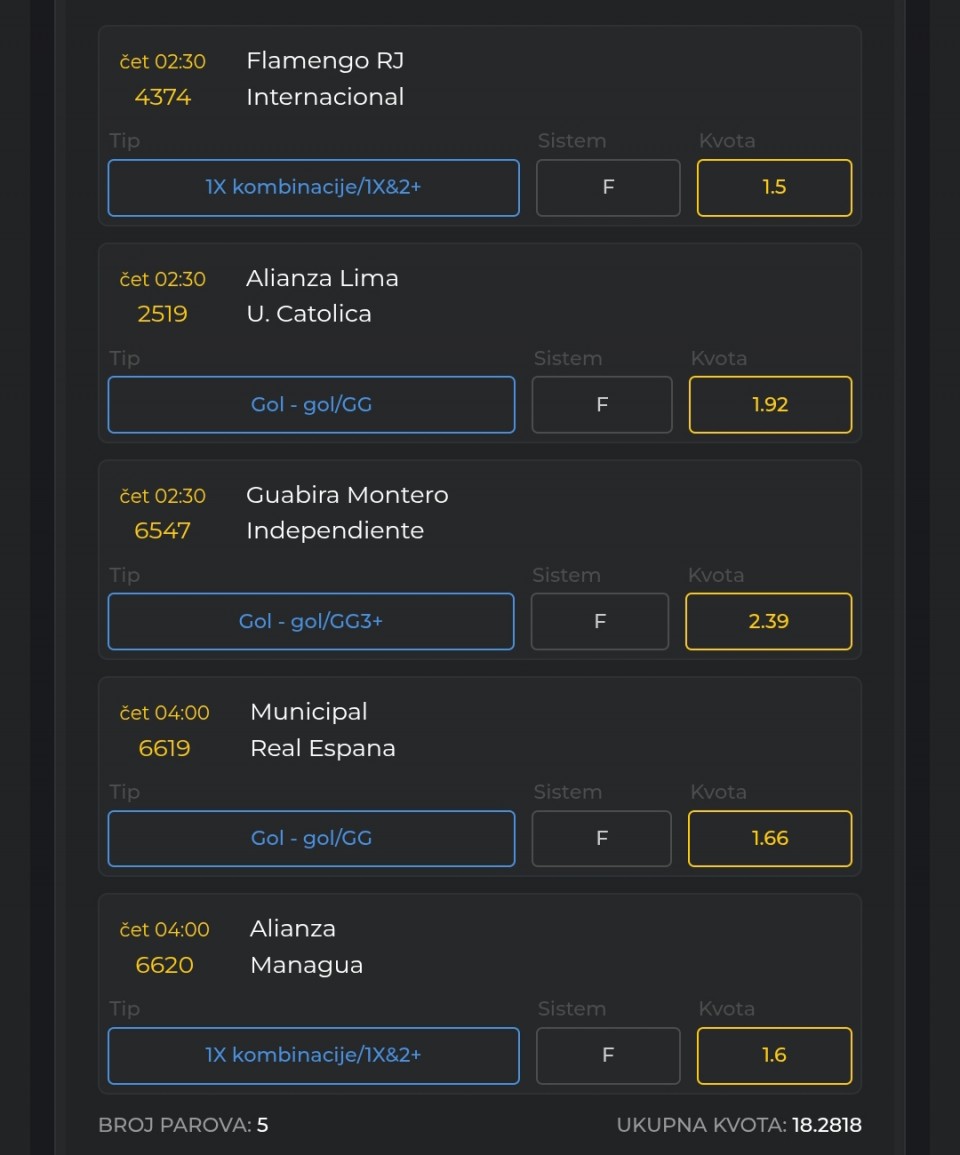
Task: Click the 1.6 odds box
Action: click(x=774, y=1056)
